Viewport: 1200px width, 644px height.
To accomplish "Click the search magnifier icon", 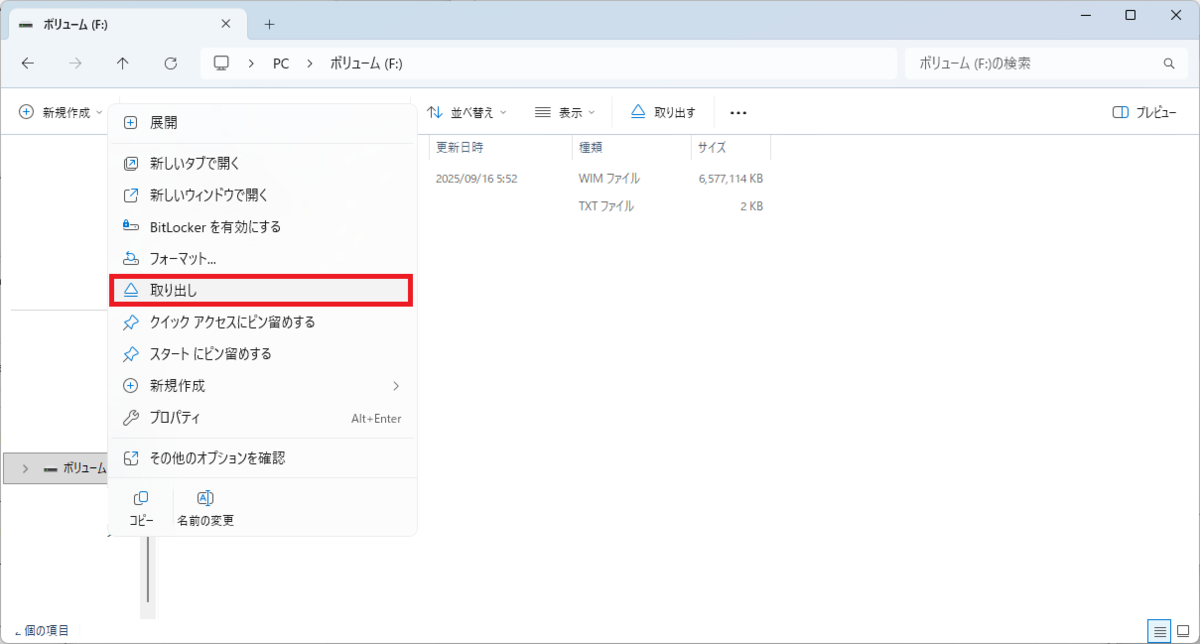I will [x=1169, y=63].
